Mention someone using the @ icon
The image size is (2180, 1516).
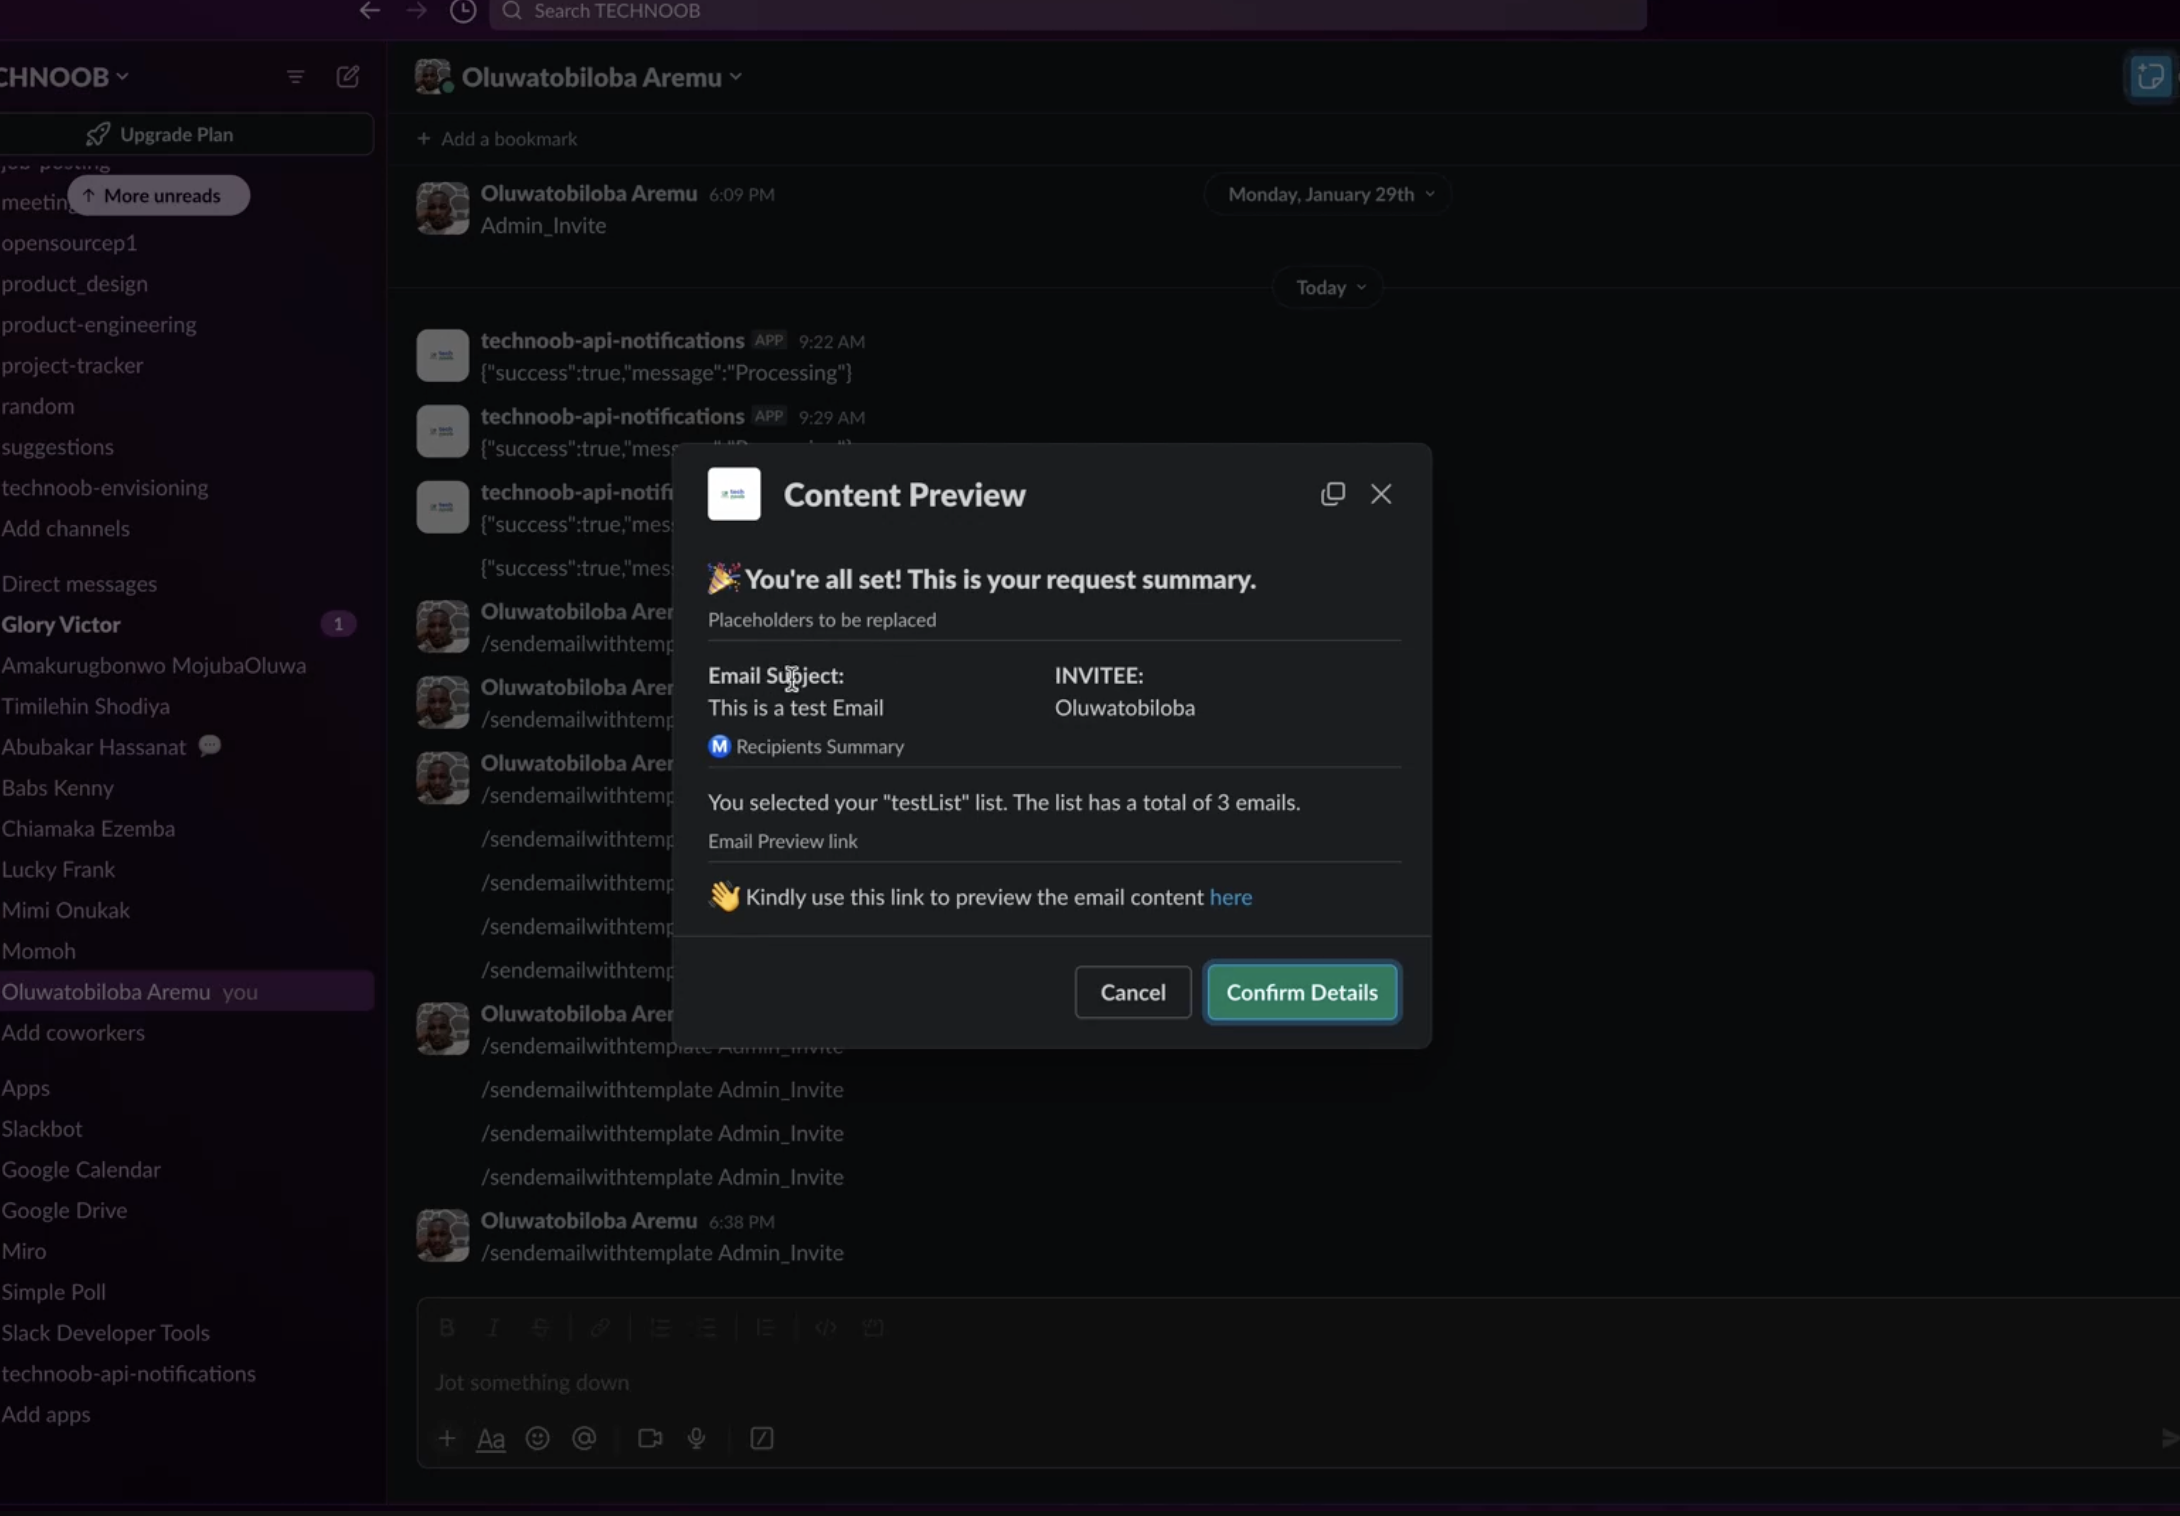pyautogui.click(x=584, y=1439)
